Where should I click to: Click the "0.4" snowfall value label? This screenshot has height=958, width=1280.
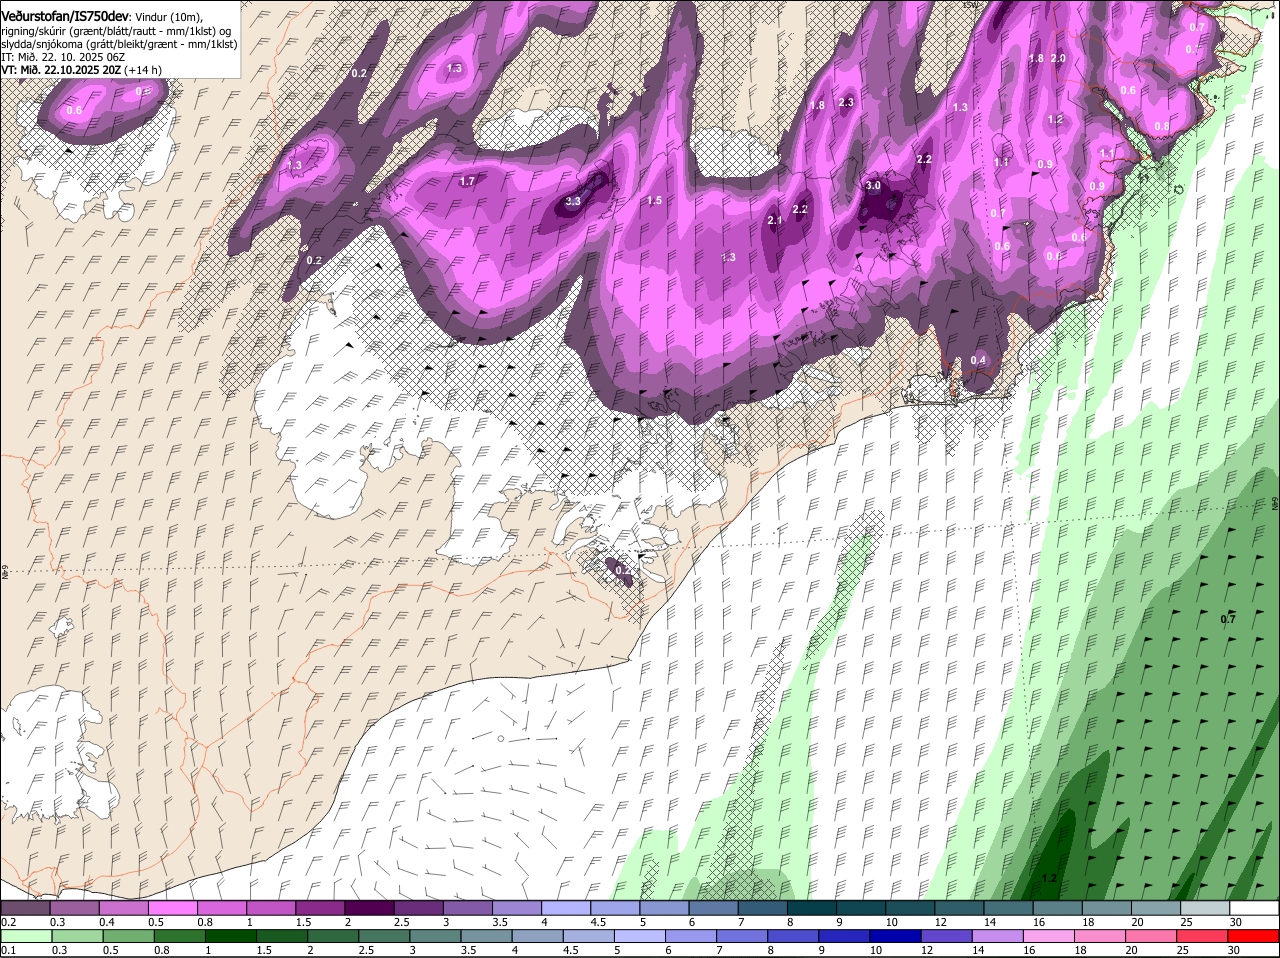[978, 360]
